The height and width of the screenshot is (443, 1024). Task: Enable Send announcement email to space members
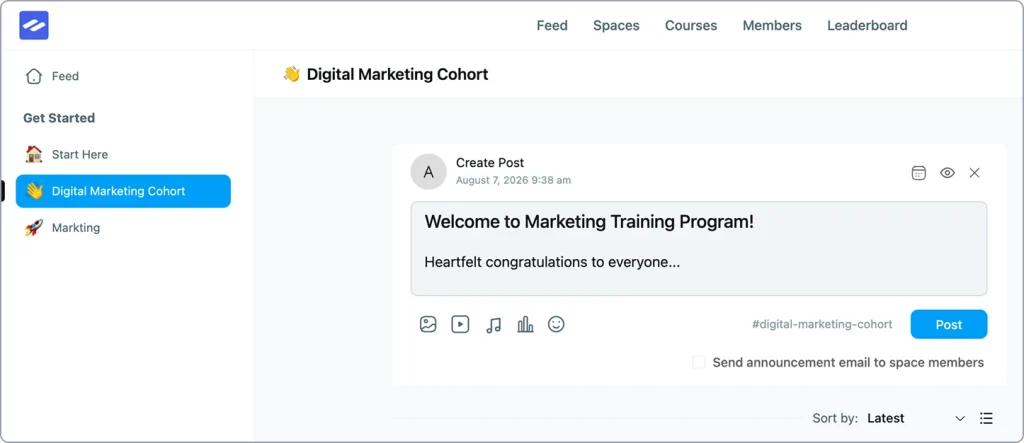pos(699,362)
